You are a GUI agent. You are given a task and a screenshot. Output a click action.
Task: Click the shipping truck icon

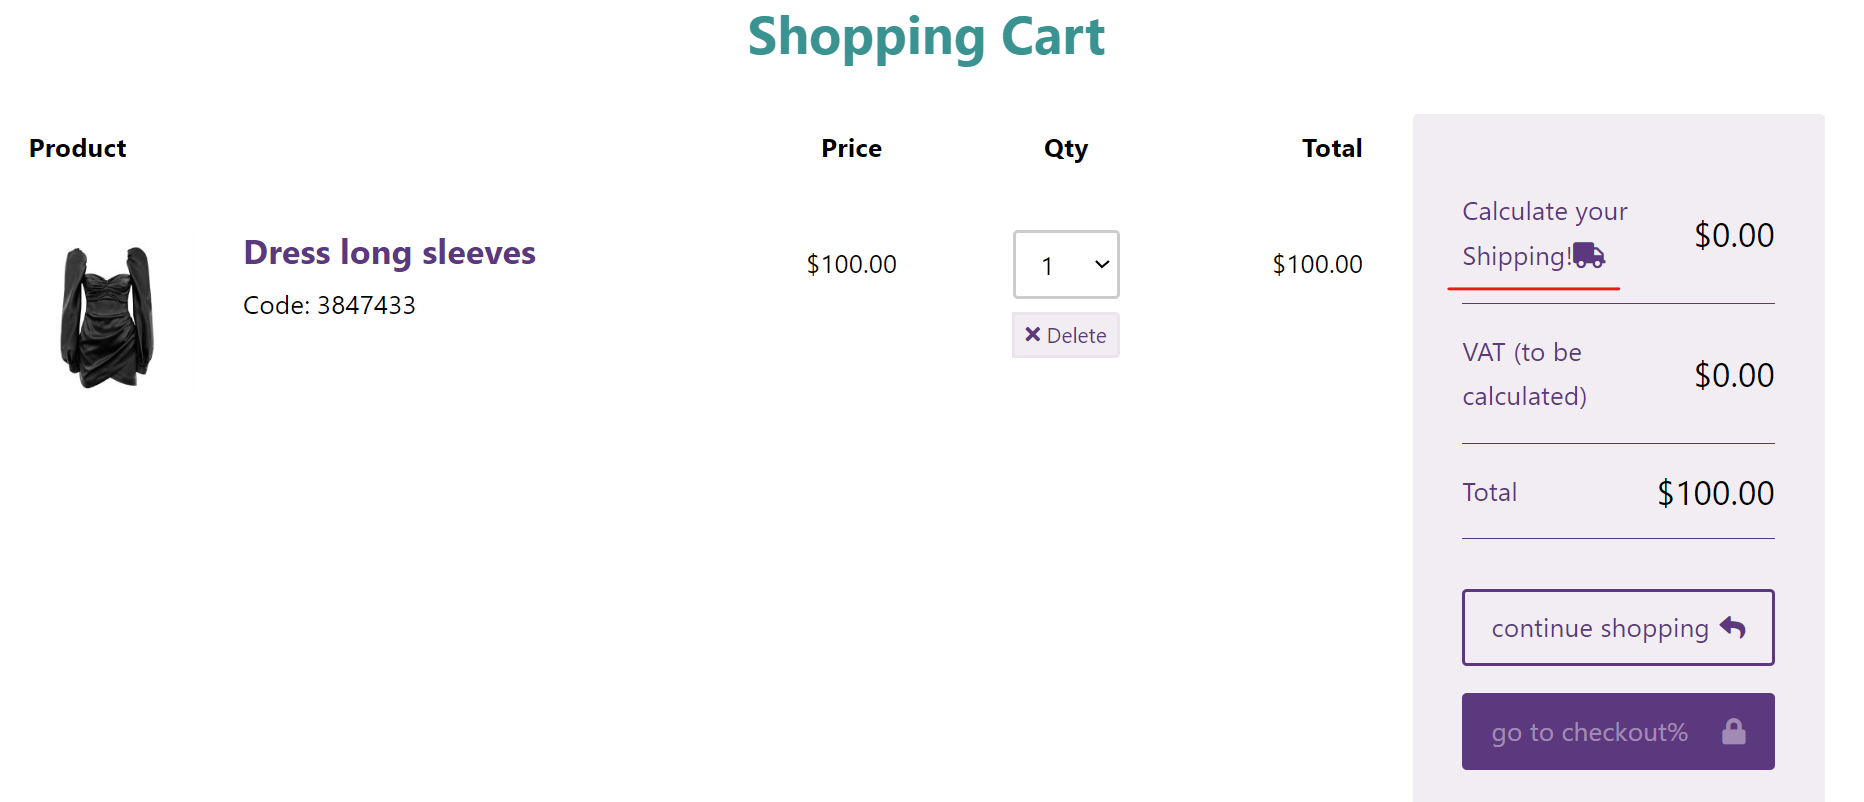coord(1589,255)
